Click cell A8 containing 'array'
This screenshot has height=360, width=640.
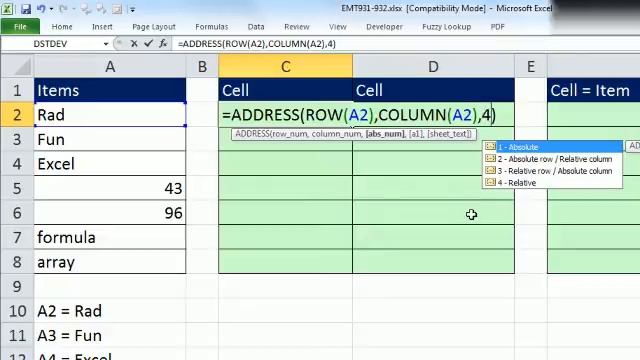click(x=110, y=262)
